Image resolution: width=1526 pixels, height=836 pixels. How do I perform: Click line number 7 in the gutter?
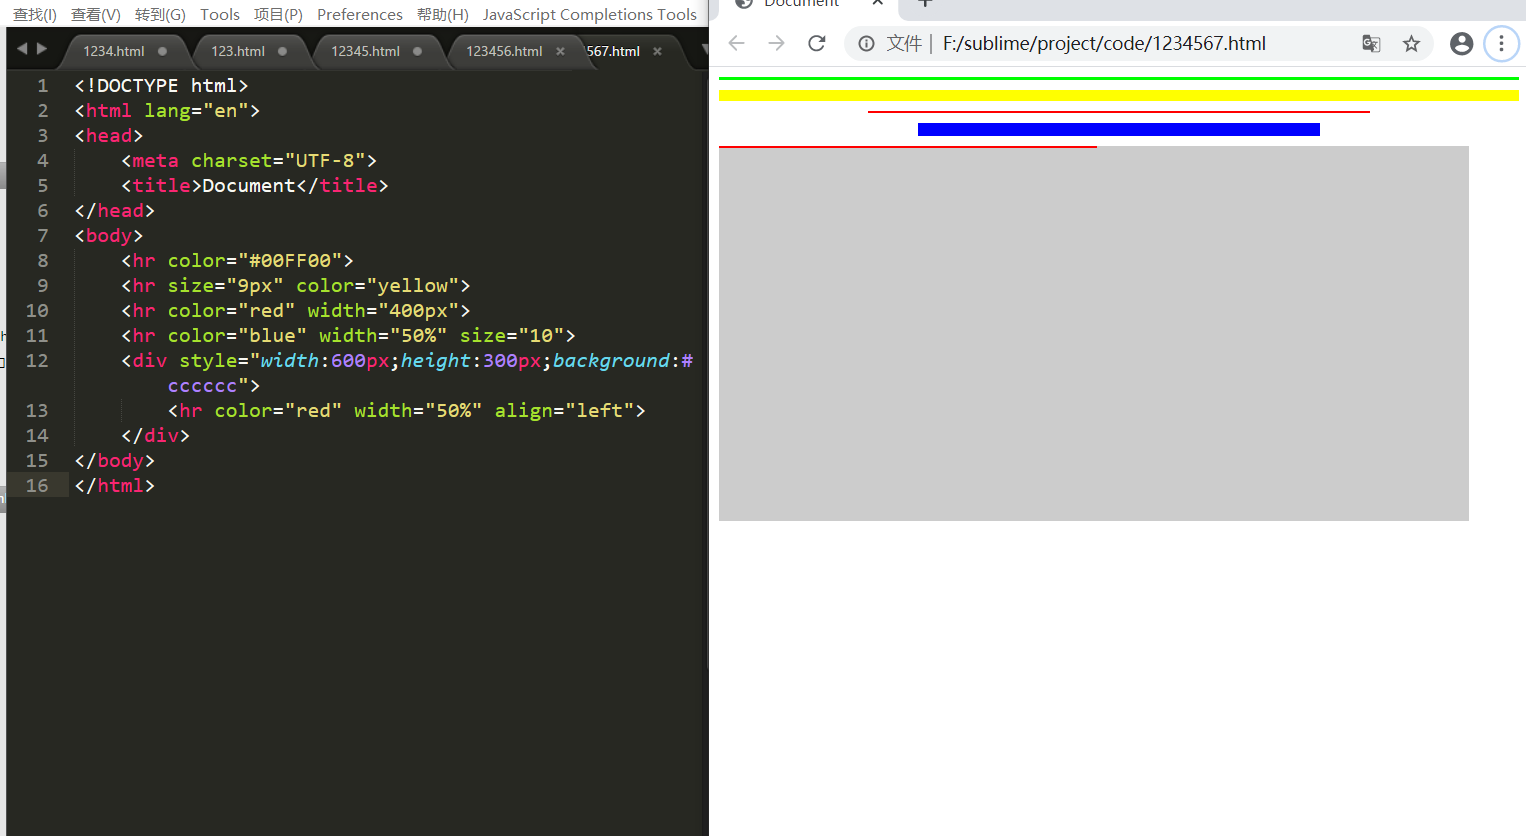(43, 236)
